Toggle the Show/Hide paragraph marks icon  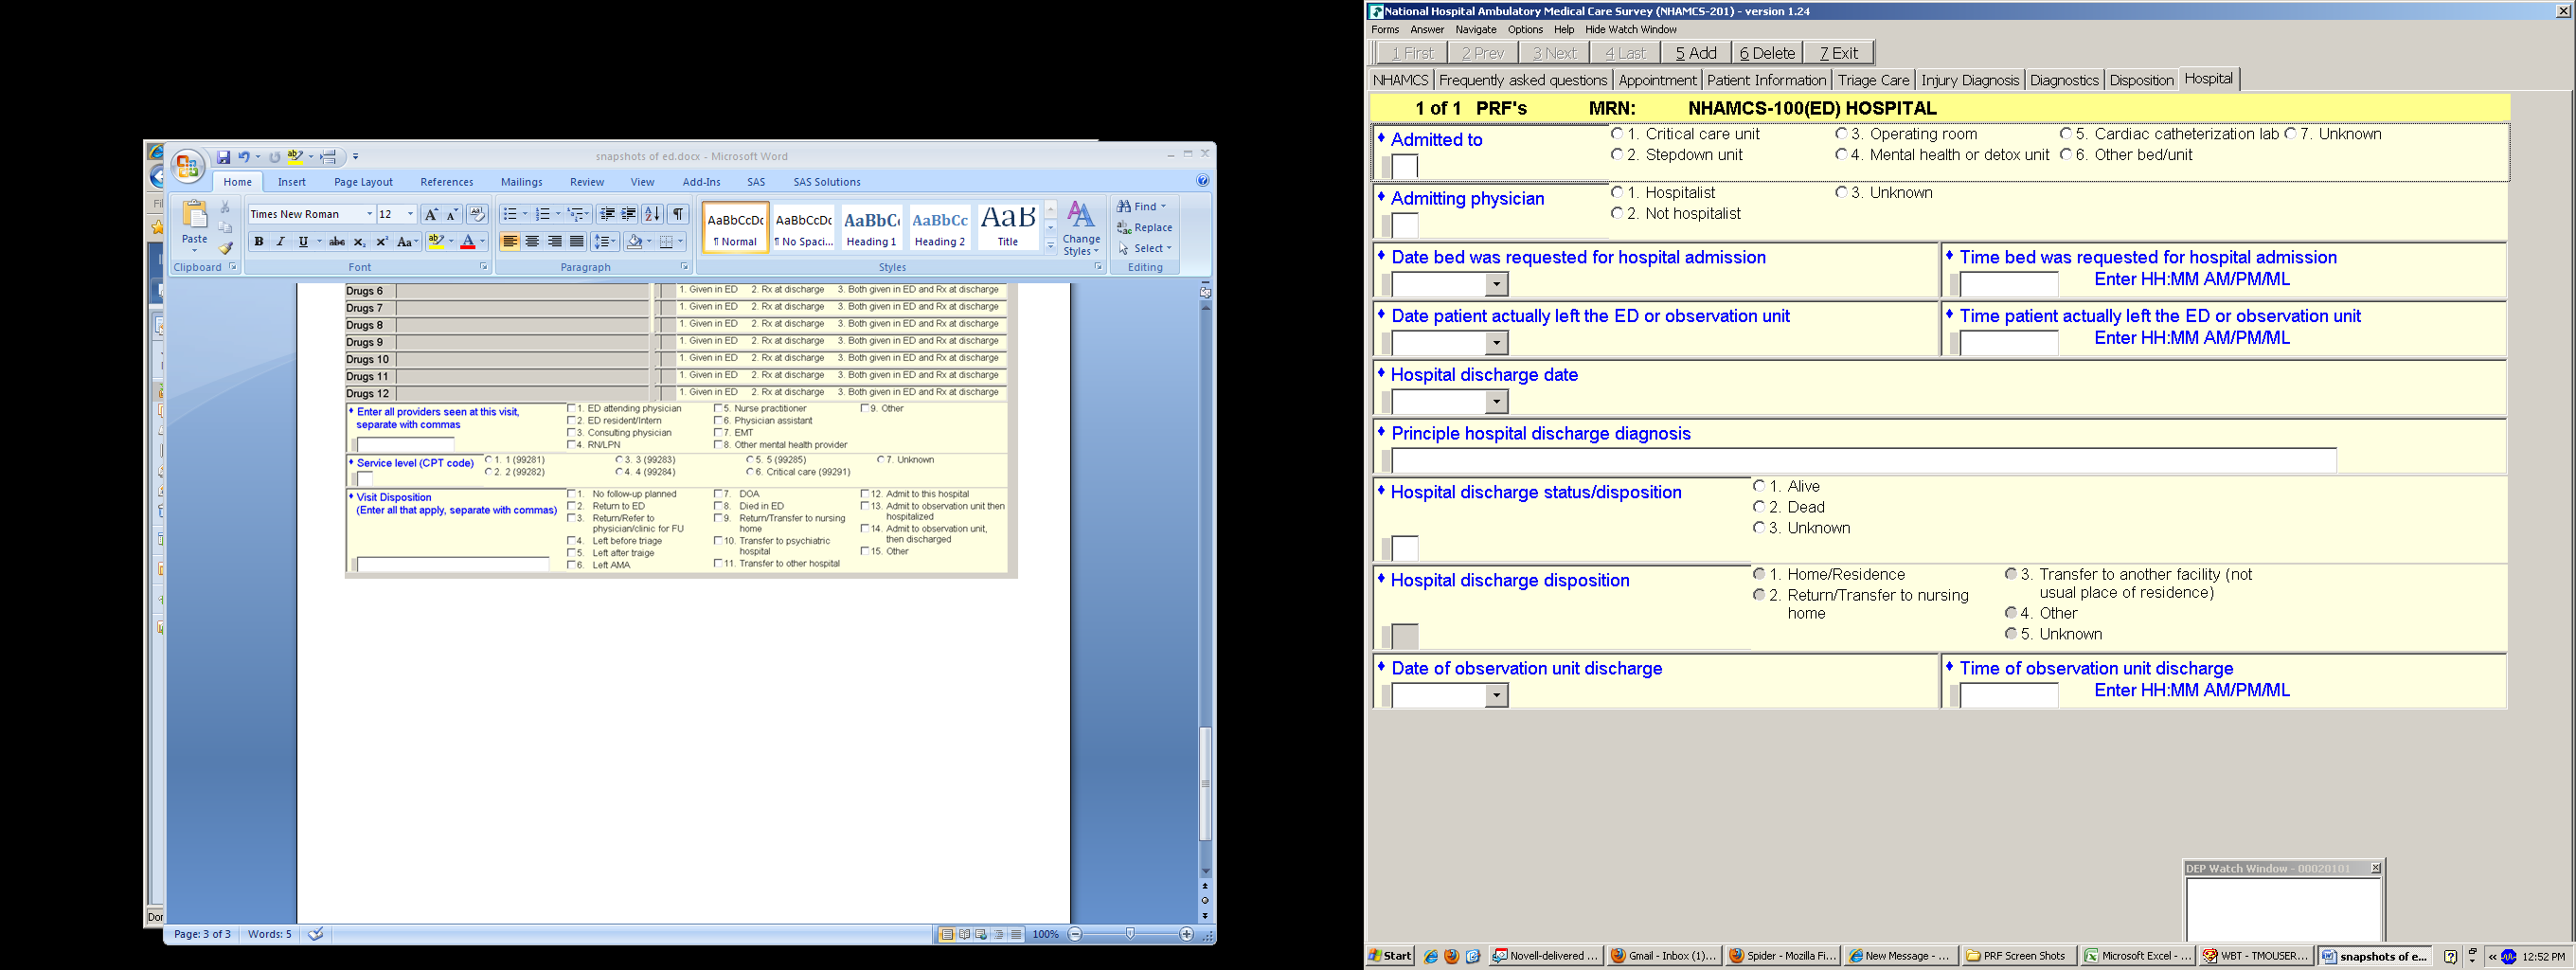(x=678, y=214)
